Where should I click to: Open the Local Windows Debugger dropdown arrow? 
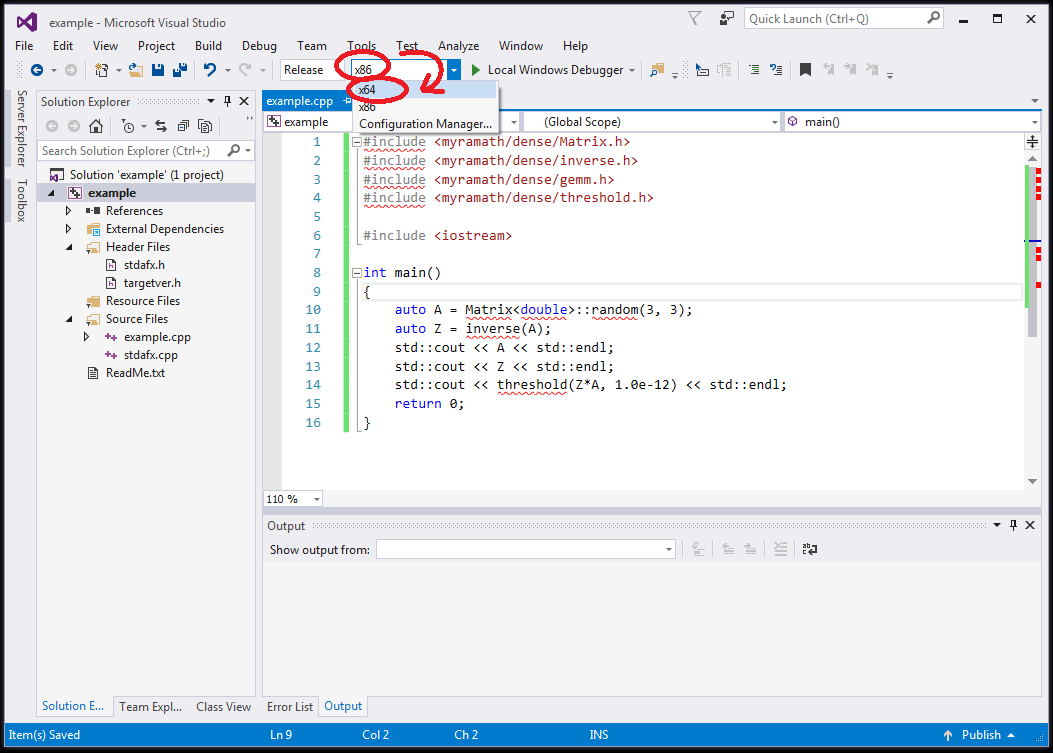pyautogui.click(x=632, y=70)
